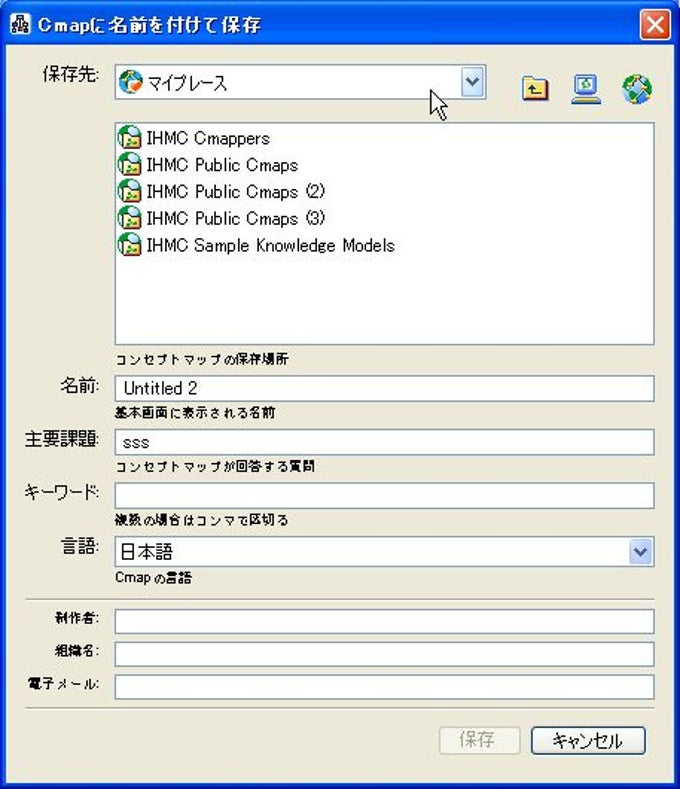
Task: Click the 名前 field containing Untitled 2
Action: (x=384, y=388)
